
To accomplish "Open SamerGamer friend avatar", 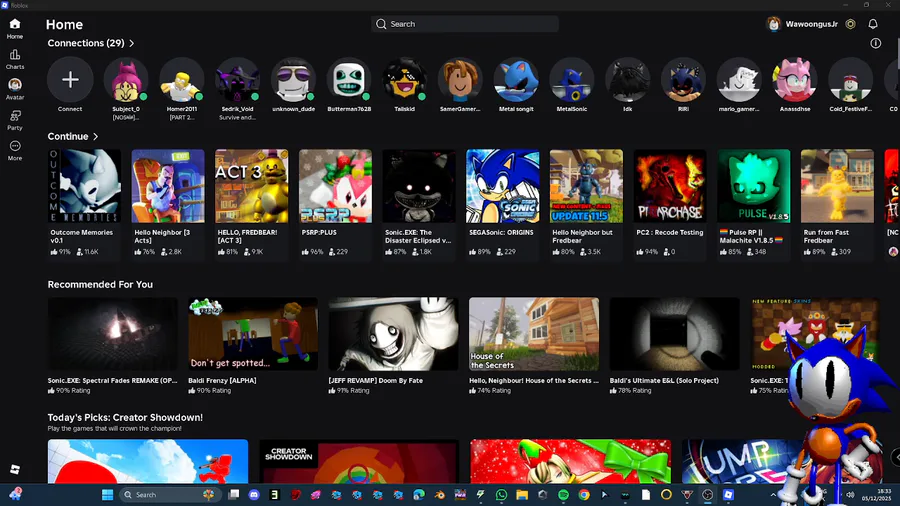I will click(x=460, y=80).
